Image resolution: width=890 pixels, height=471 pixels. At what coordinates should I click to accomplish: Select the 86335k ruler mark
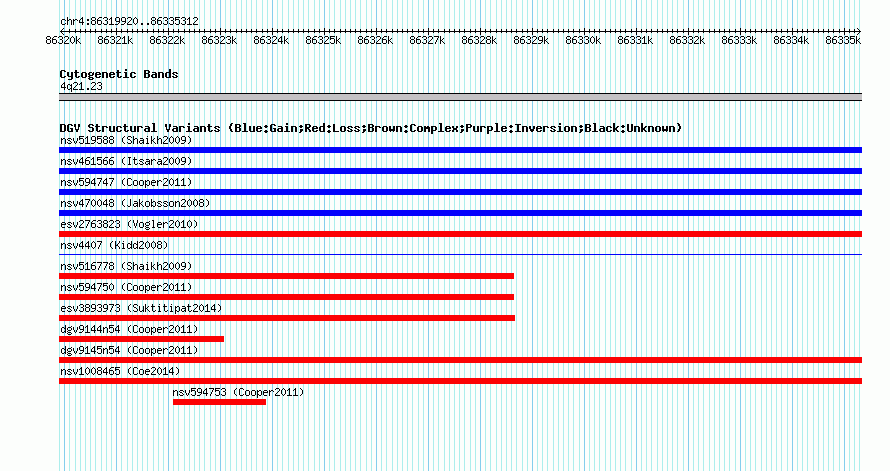pos(843,40)
